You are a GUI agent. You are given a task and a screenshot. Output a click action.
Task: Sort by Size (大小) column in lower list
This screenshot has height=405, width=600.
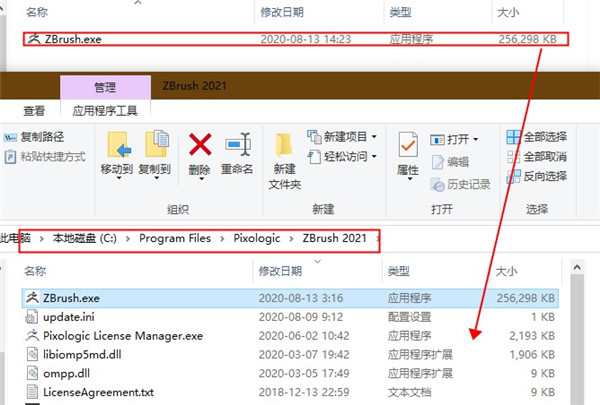point(507,271)
